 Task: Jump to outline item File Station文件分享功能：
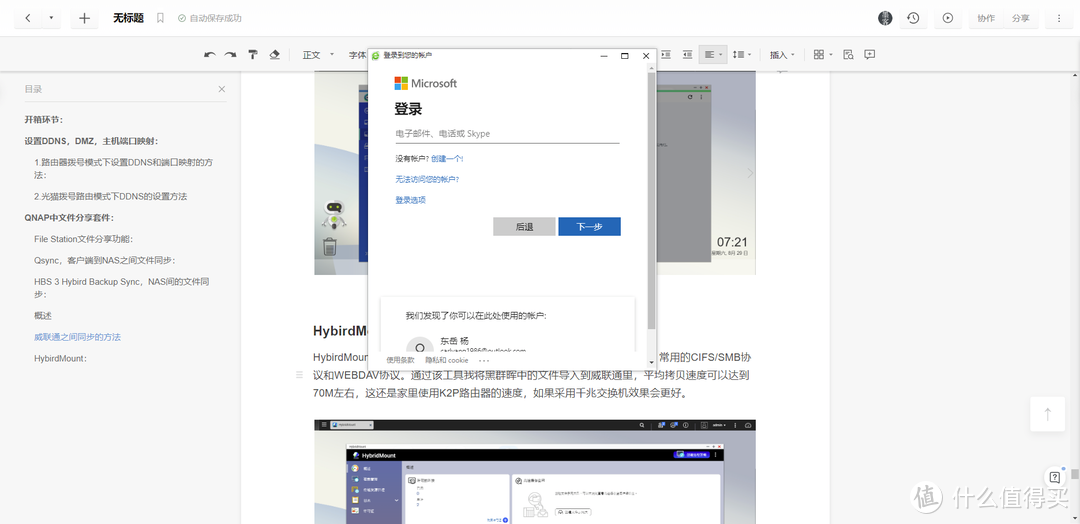point(83,239)
